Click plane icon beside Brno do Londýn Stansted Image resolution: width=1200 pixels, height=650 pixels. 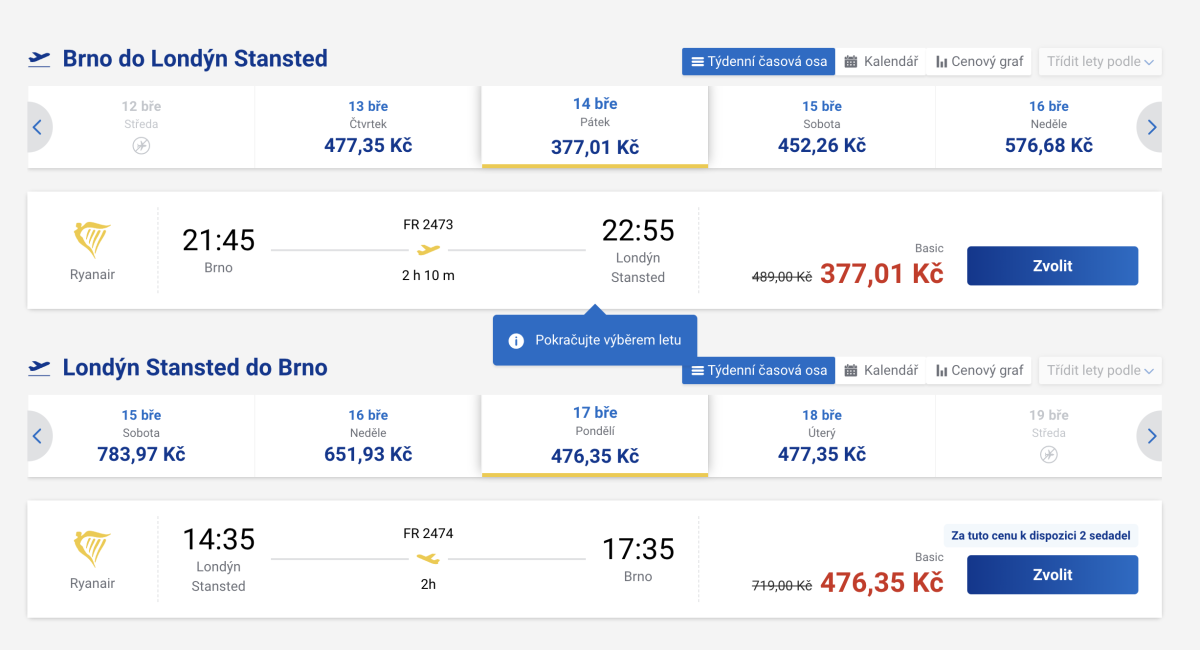point(40,59)
